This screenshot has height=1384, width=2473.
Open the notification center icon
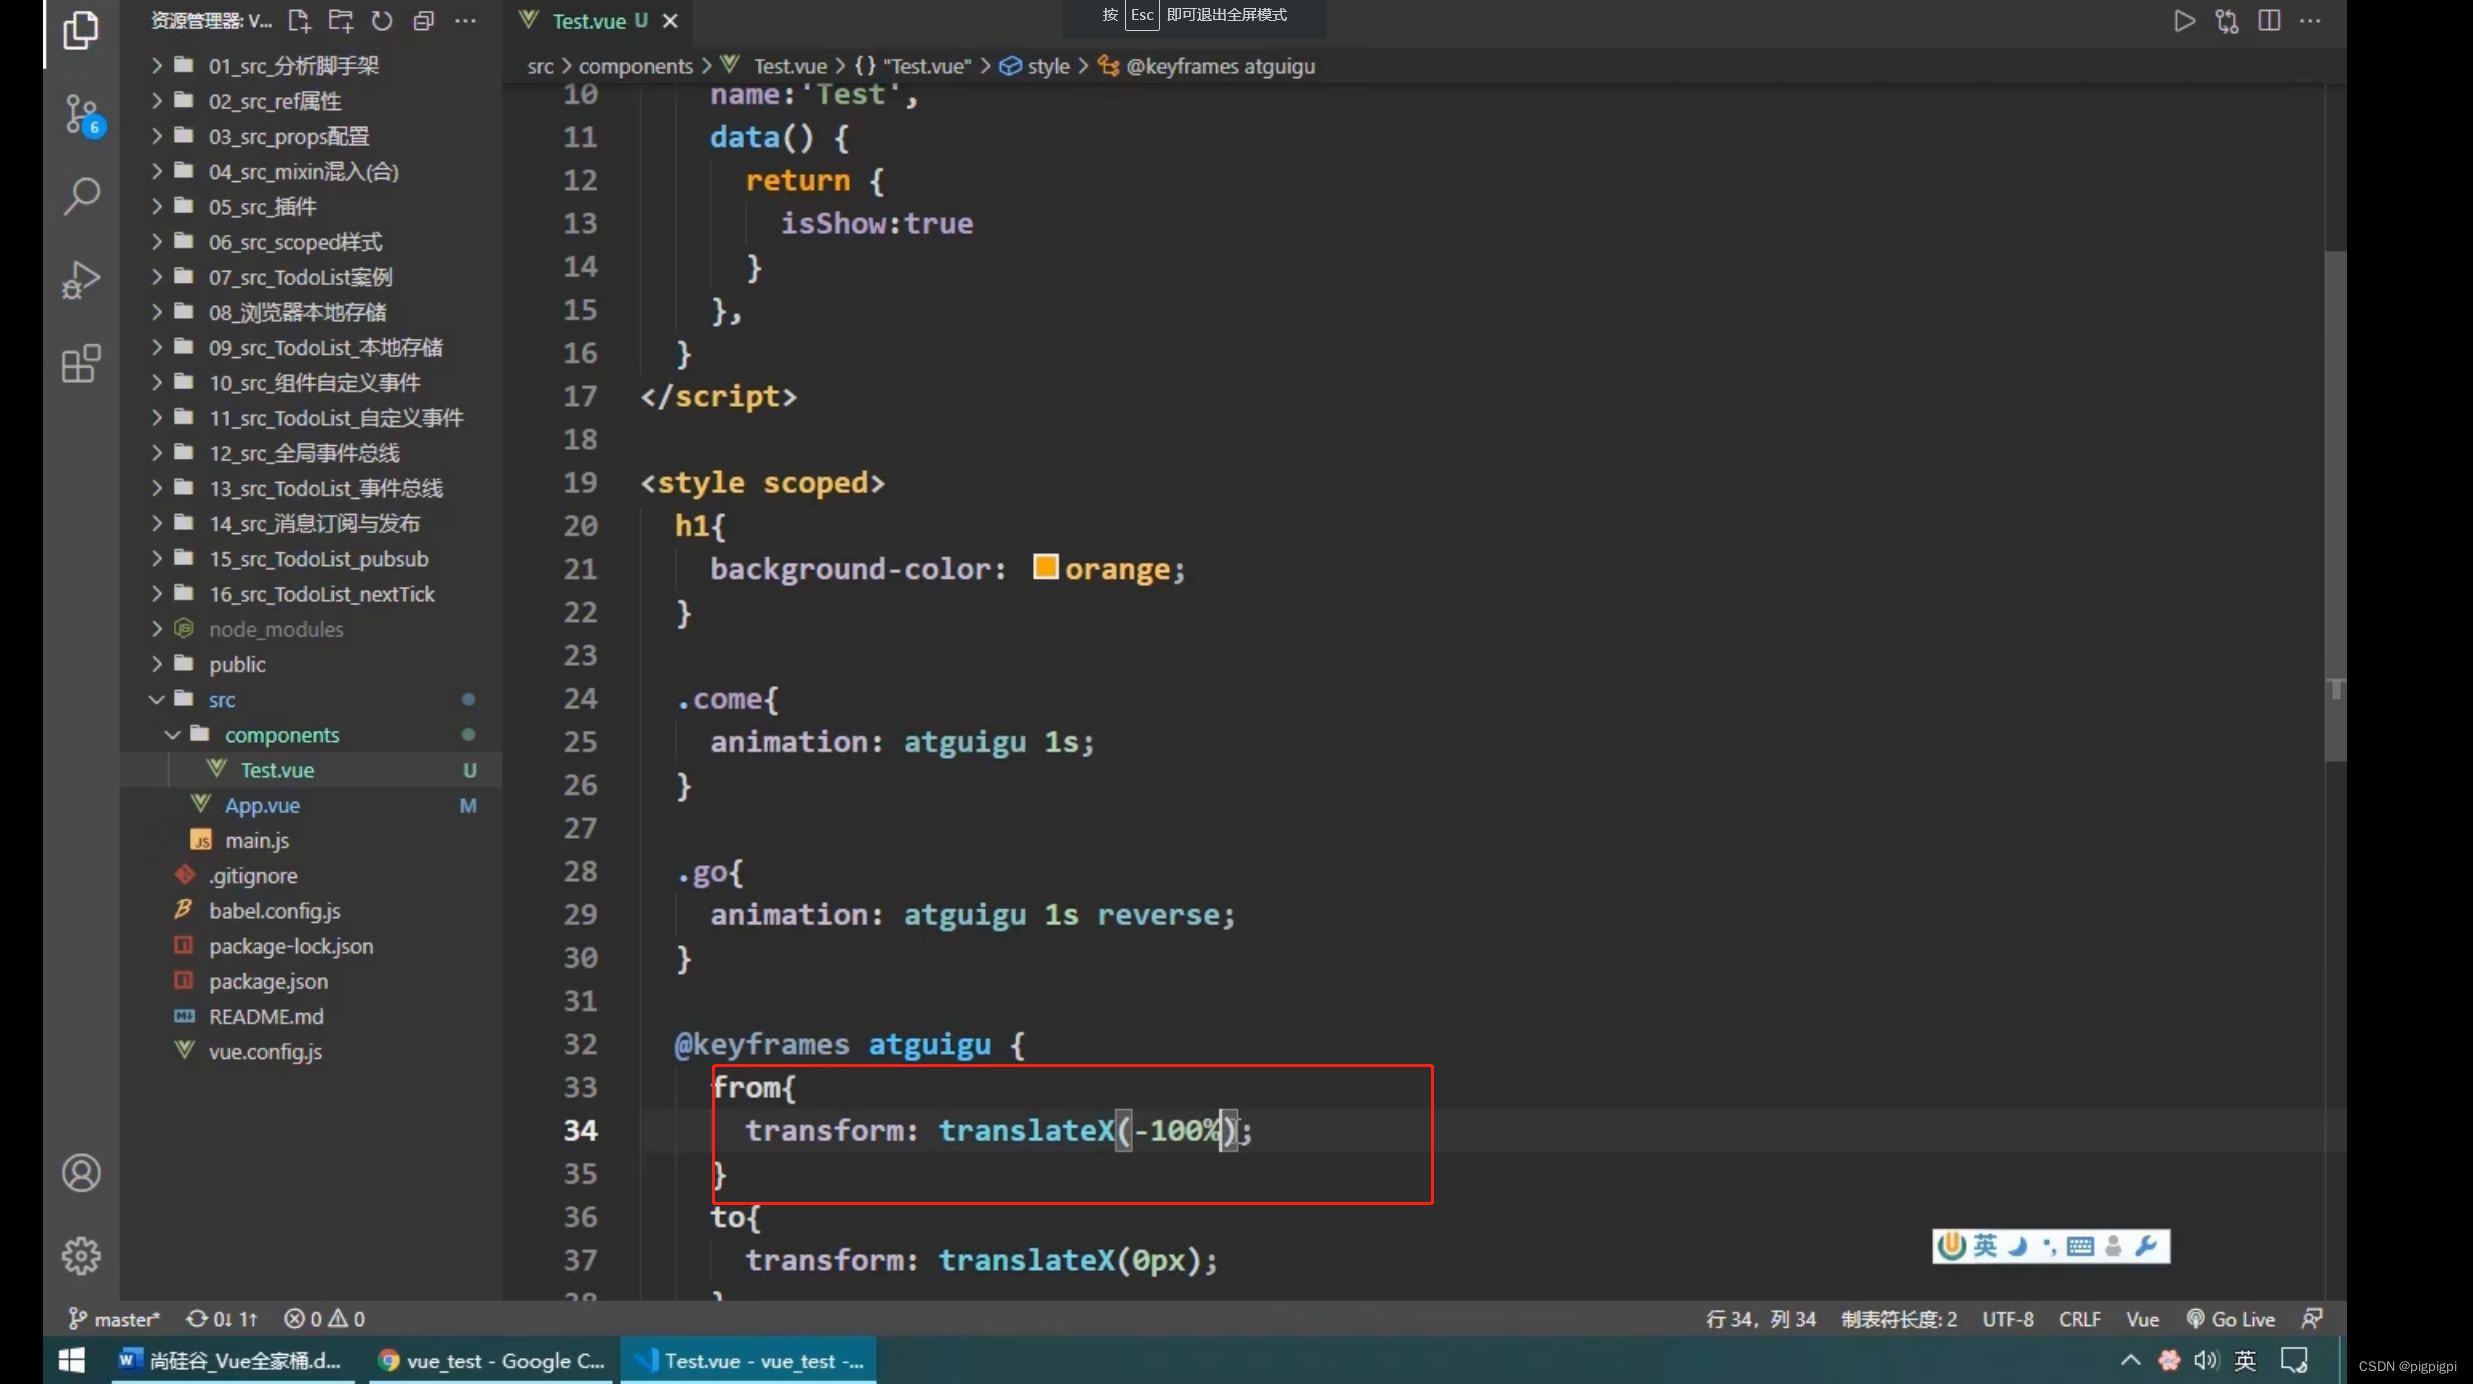tap(2293, 1360)
